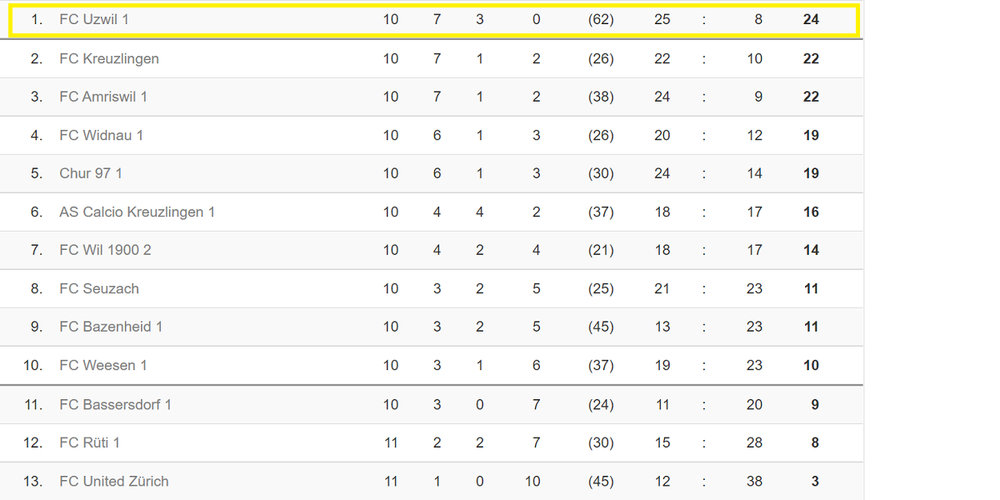Image resolution: width=1000 pixels, height=500 pixels.
Task: Select the FC Wil 1900 2 entry
Action: tap(105, 250)
